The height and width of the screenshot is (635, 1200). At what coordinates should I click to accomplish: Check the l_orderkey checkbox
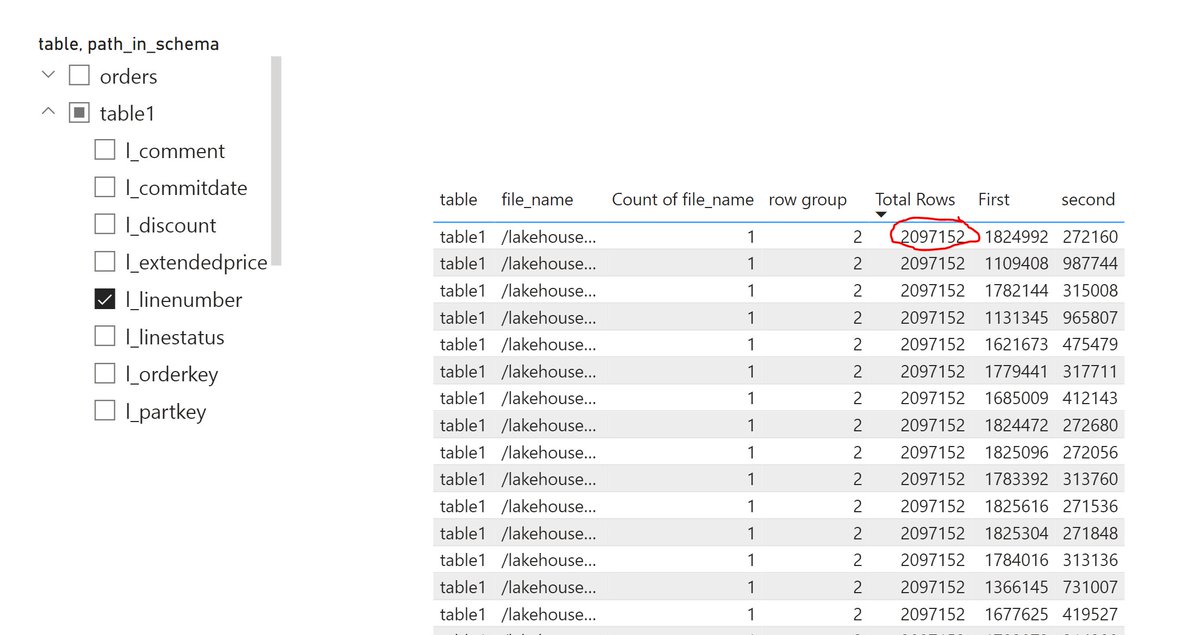104,374
